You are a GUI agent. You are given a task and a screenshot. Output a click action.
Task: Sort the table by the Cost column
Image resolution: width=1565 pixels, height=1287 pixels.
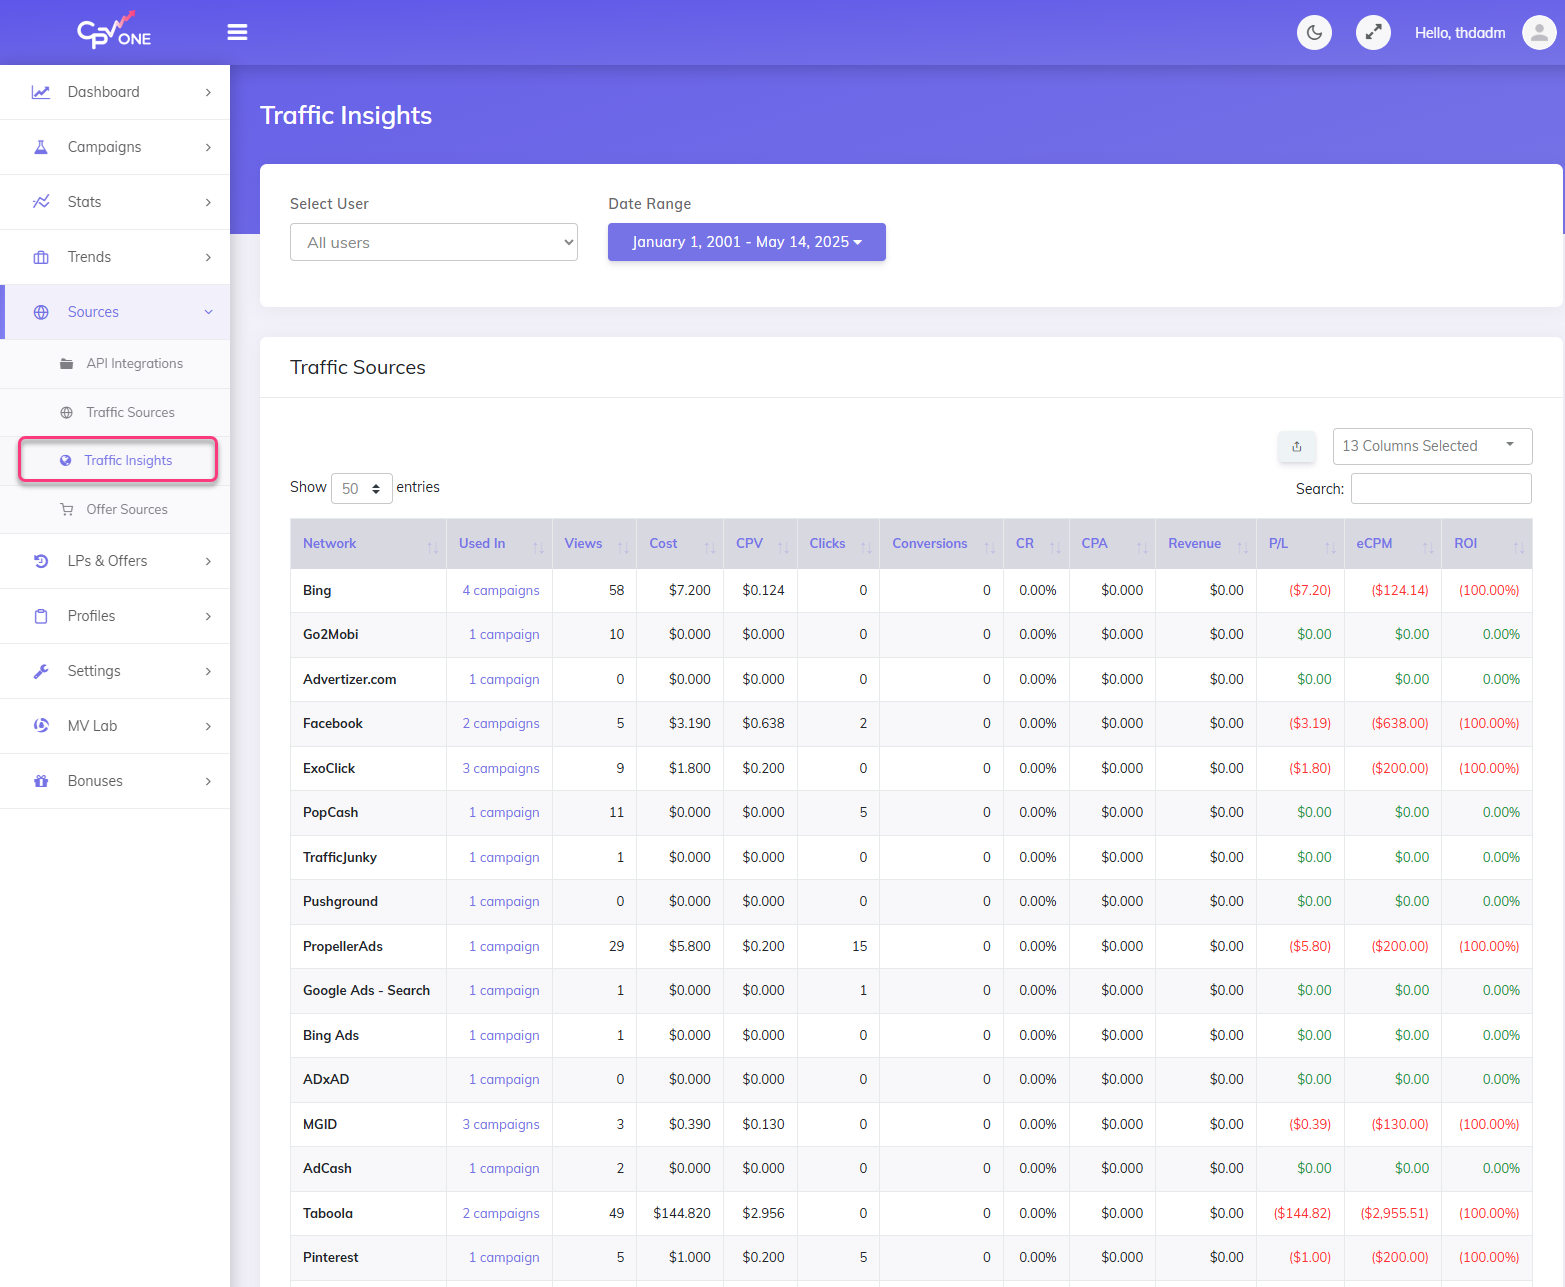663,543
